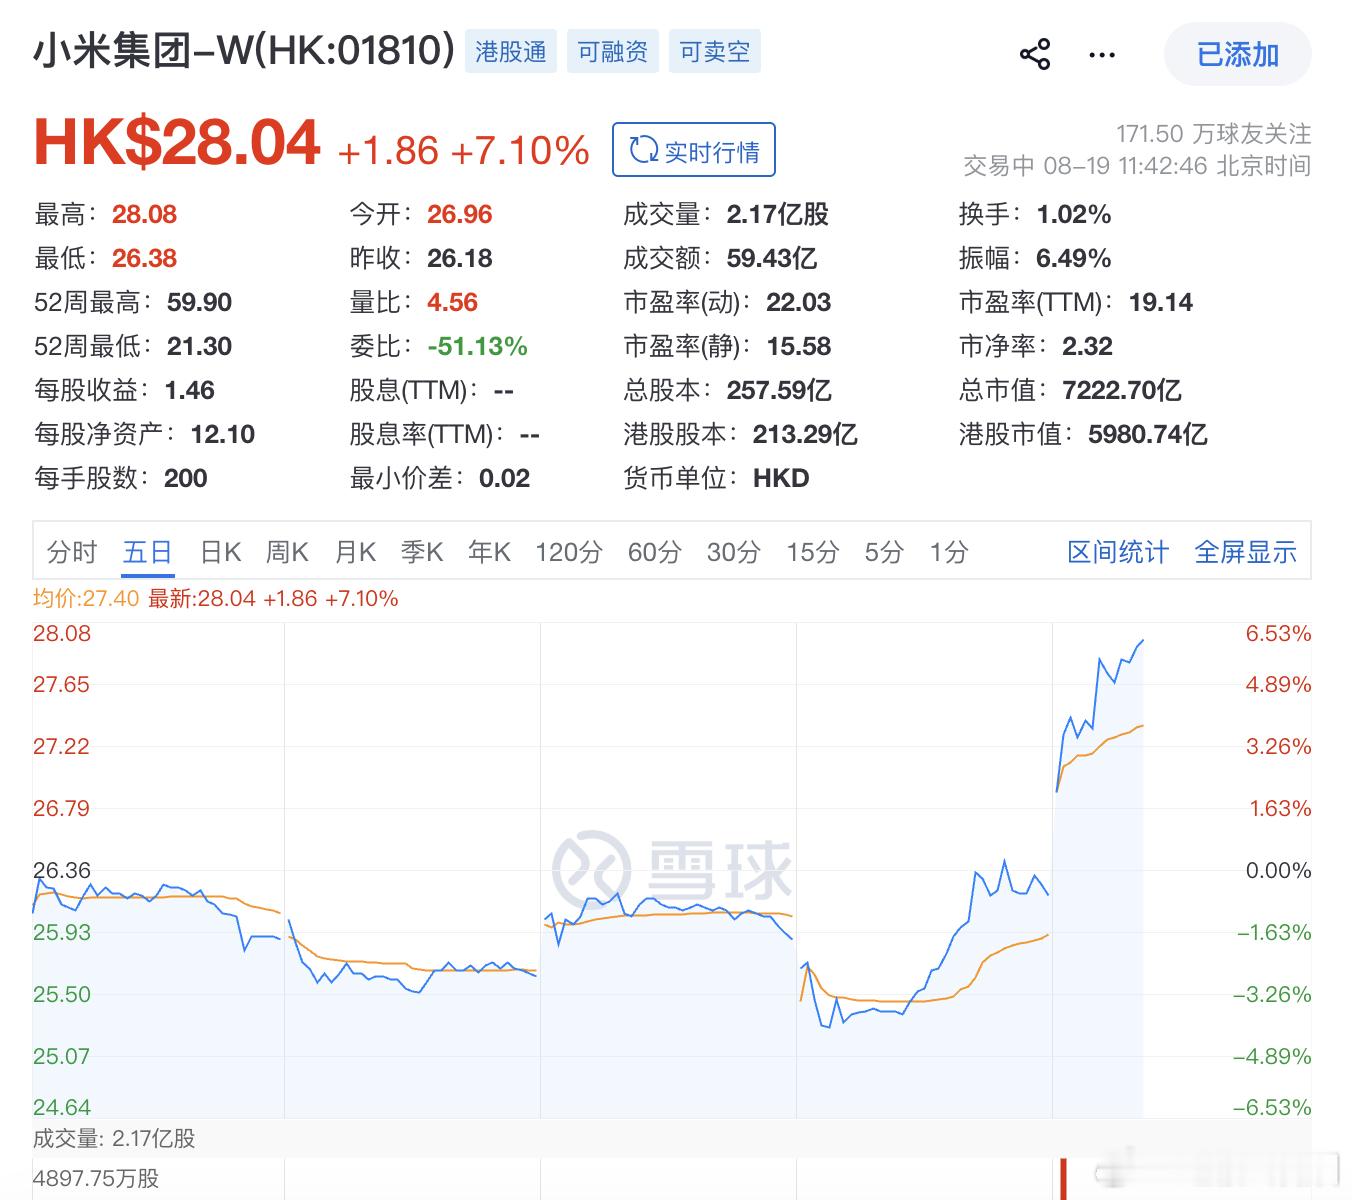Click the 成交量: 2.17亿股 volume bar label
The width and height of the screenshot is (1352, 1200).
tap(114, 1138)
